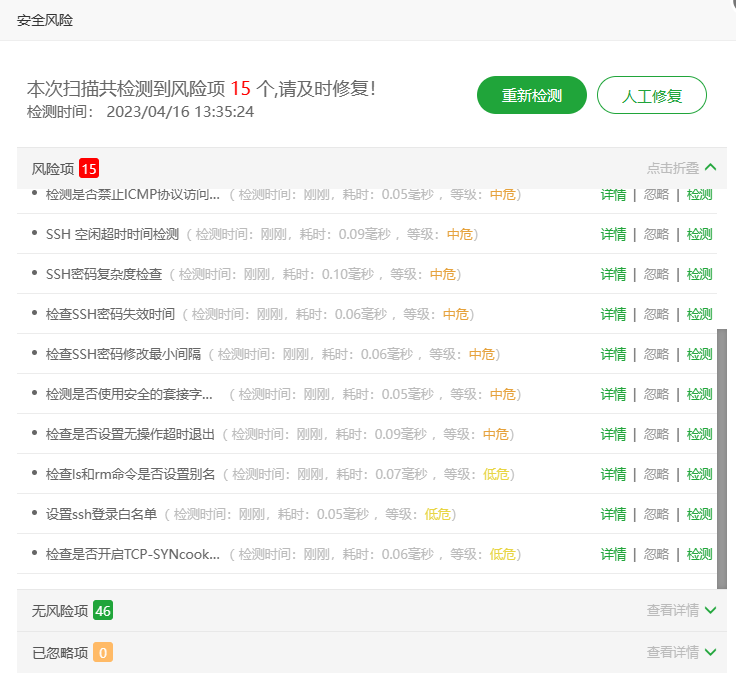Click 检测 for 检查SSH密码失效时间
Viewport: 736px width, 693px height.
coord(699,314)
